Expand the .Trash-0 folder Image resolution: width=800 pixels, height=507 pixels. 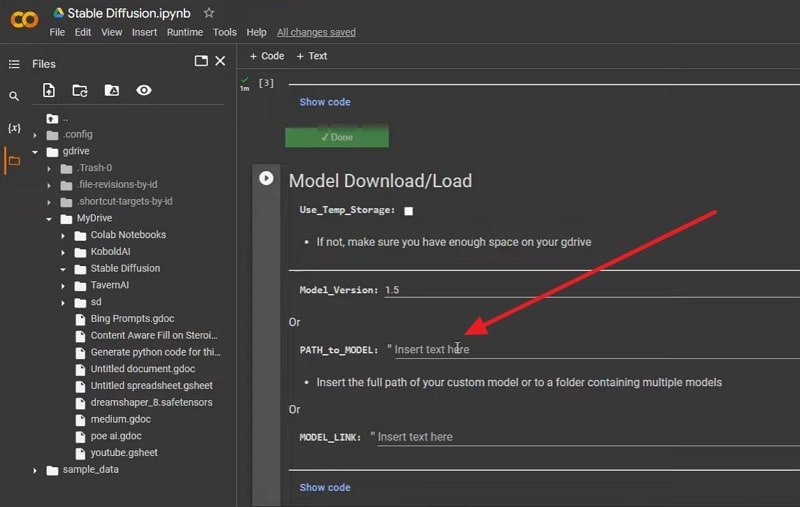[49, 169]
